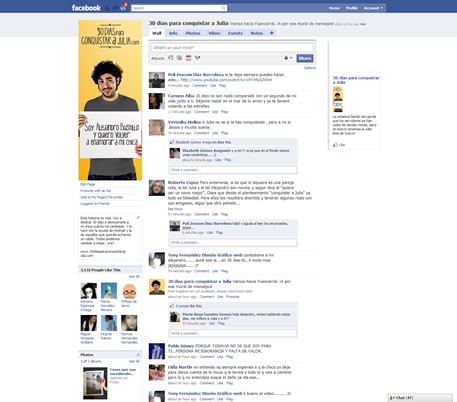
Task: Click Add to My Page's Favorites link
Action: pos(101,197)
